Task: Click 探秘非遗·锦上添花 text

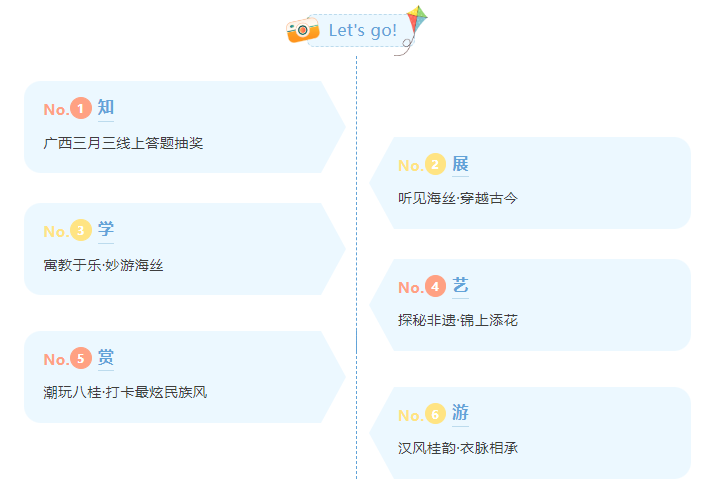Action: point(458,320)
